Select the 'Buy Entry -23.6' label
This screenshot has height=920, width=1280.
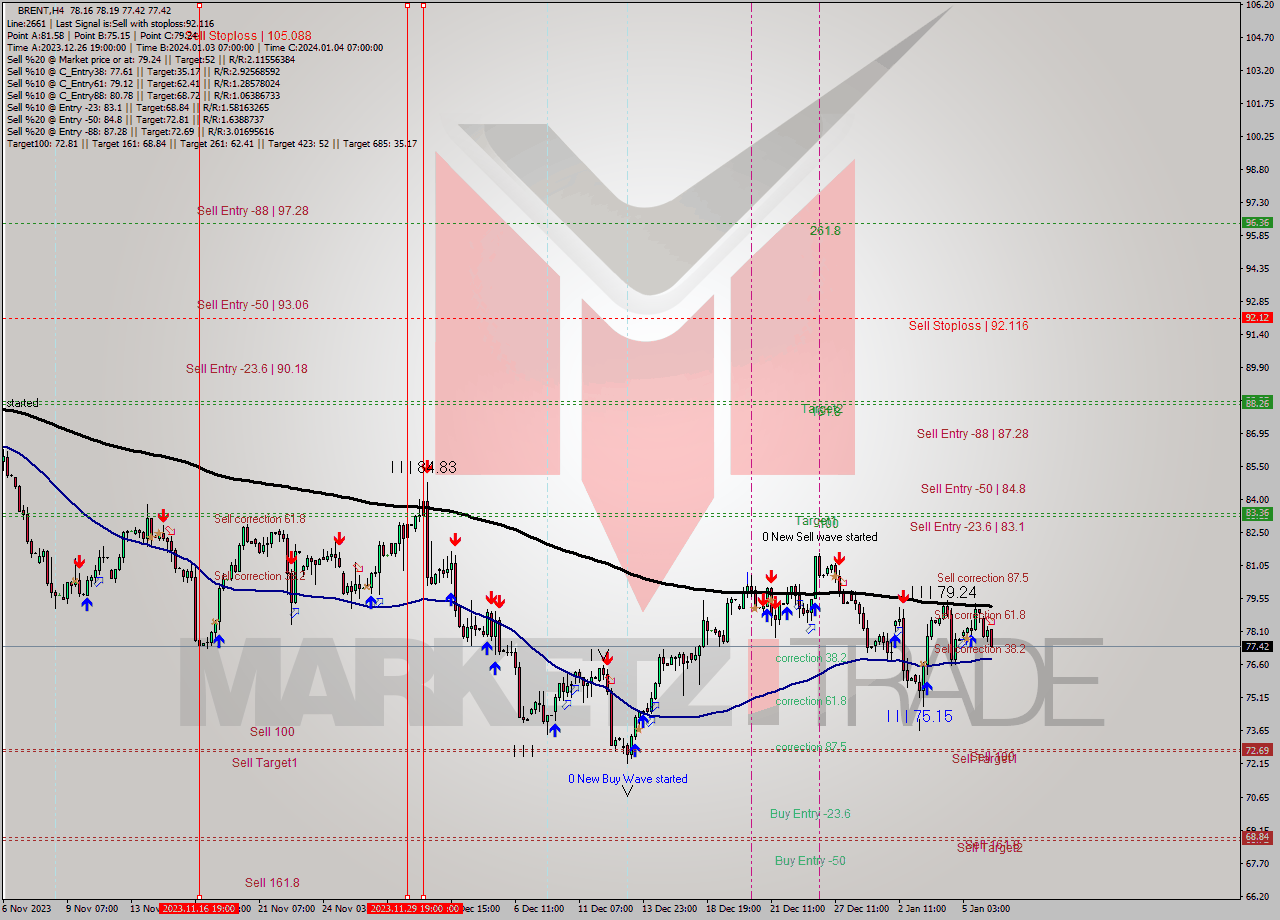(810, 814)
